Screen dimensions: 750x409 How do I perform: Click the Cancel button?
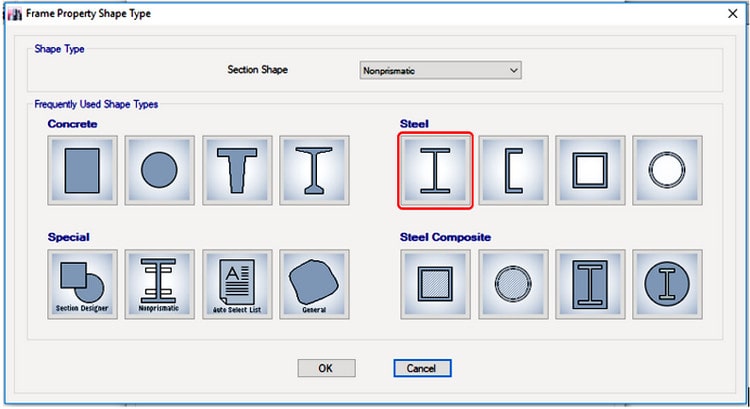click(x=422, y=368)
